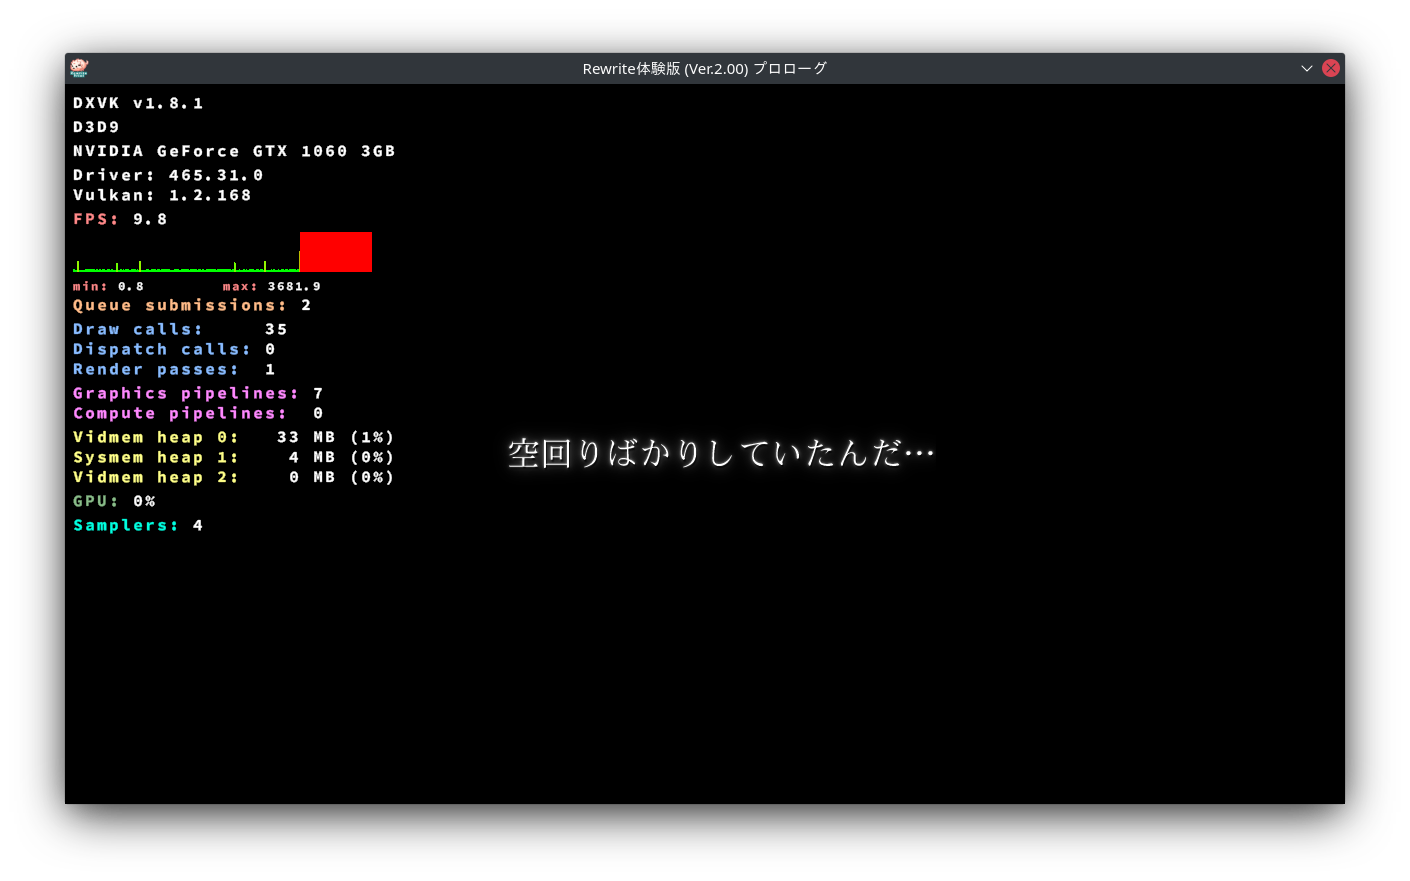Click the Rewrite app icon in title bar

79,68
